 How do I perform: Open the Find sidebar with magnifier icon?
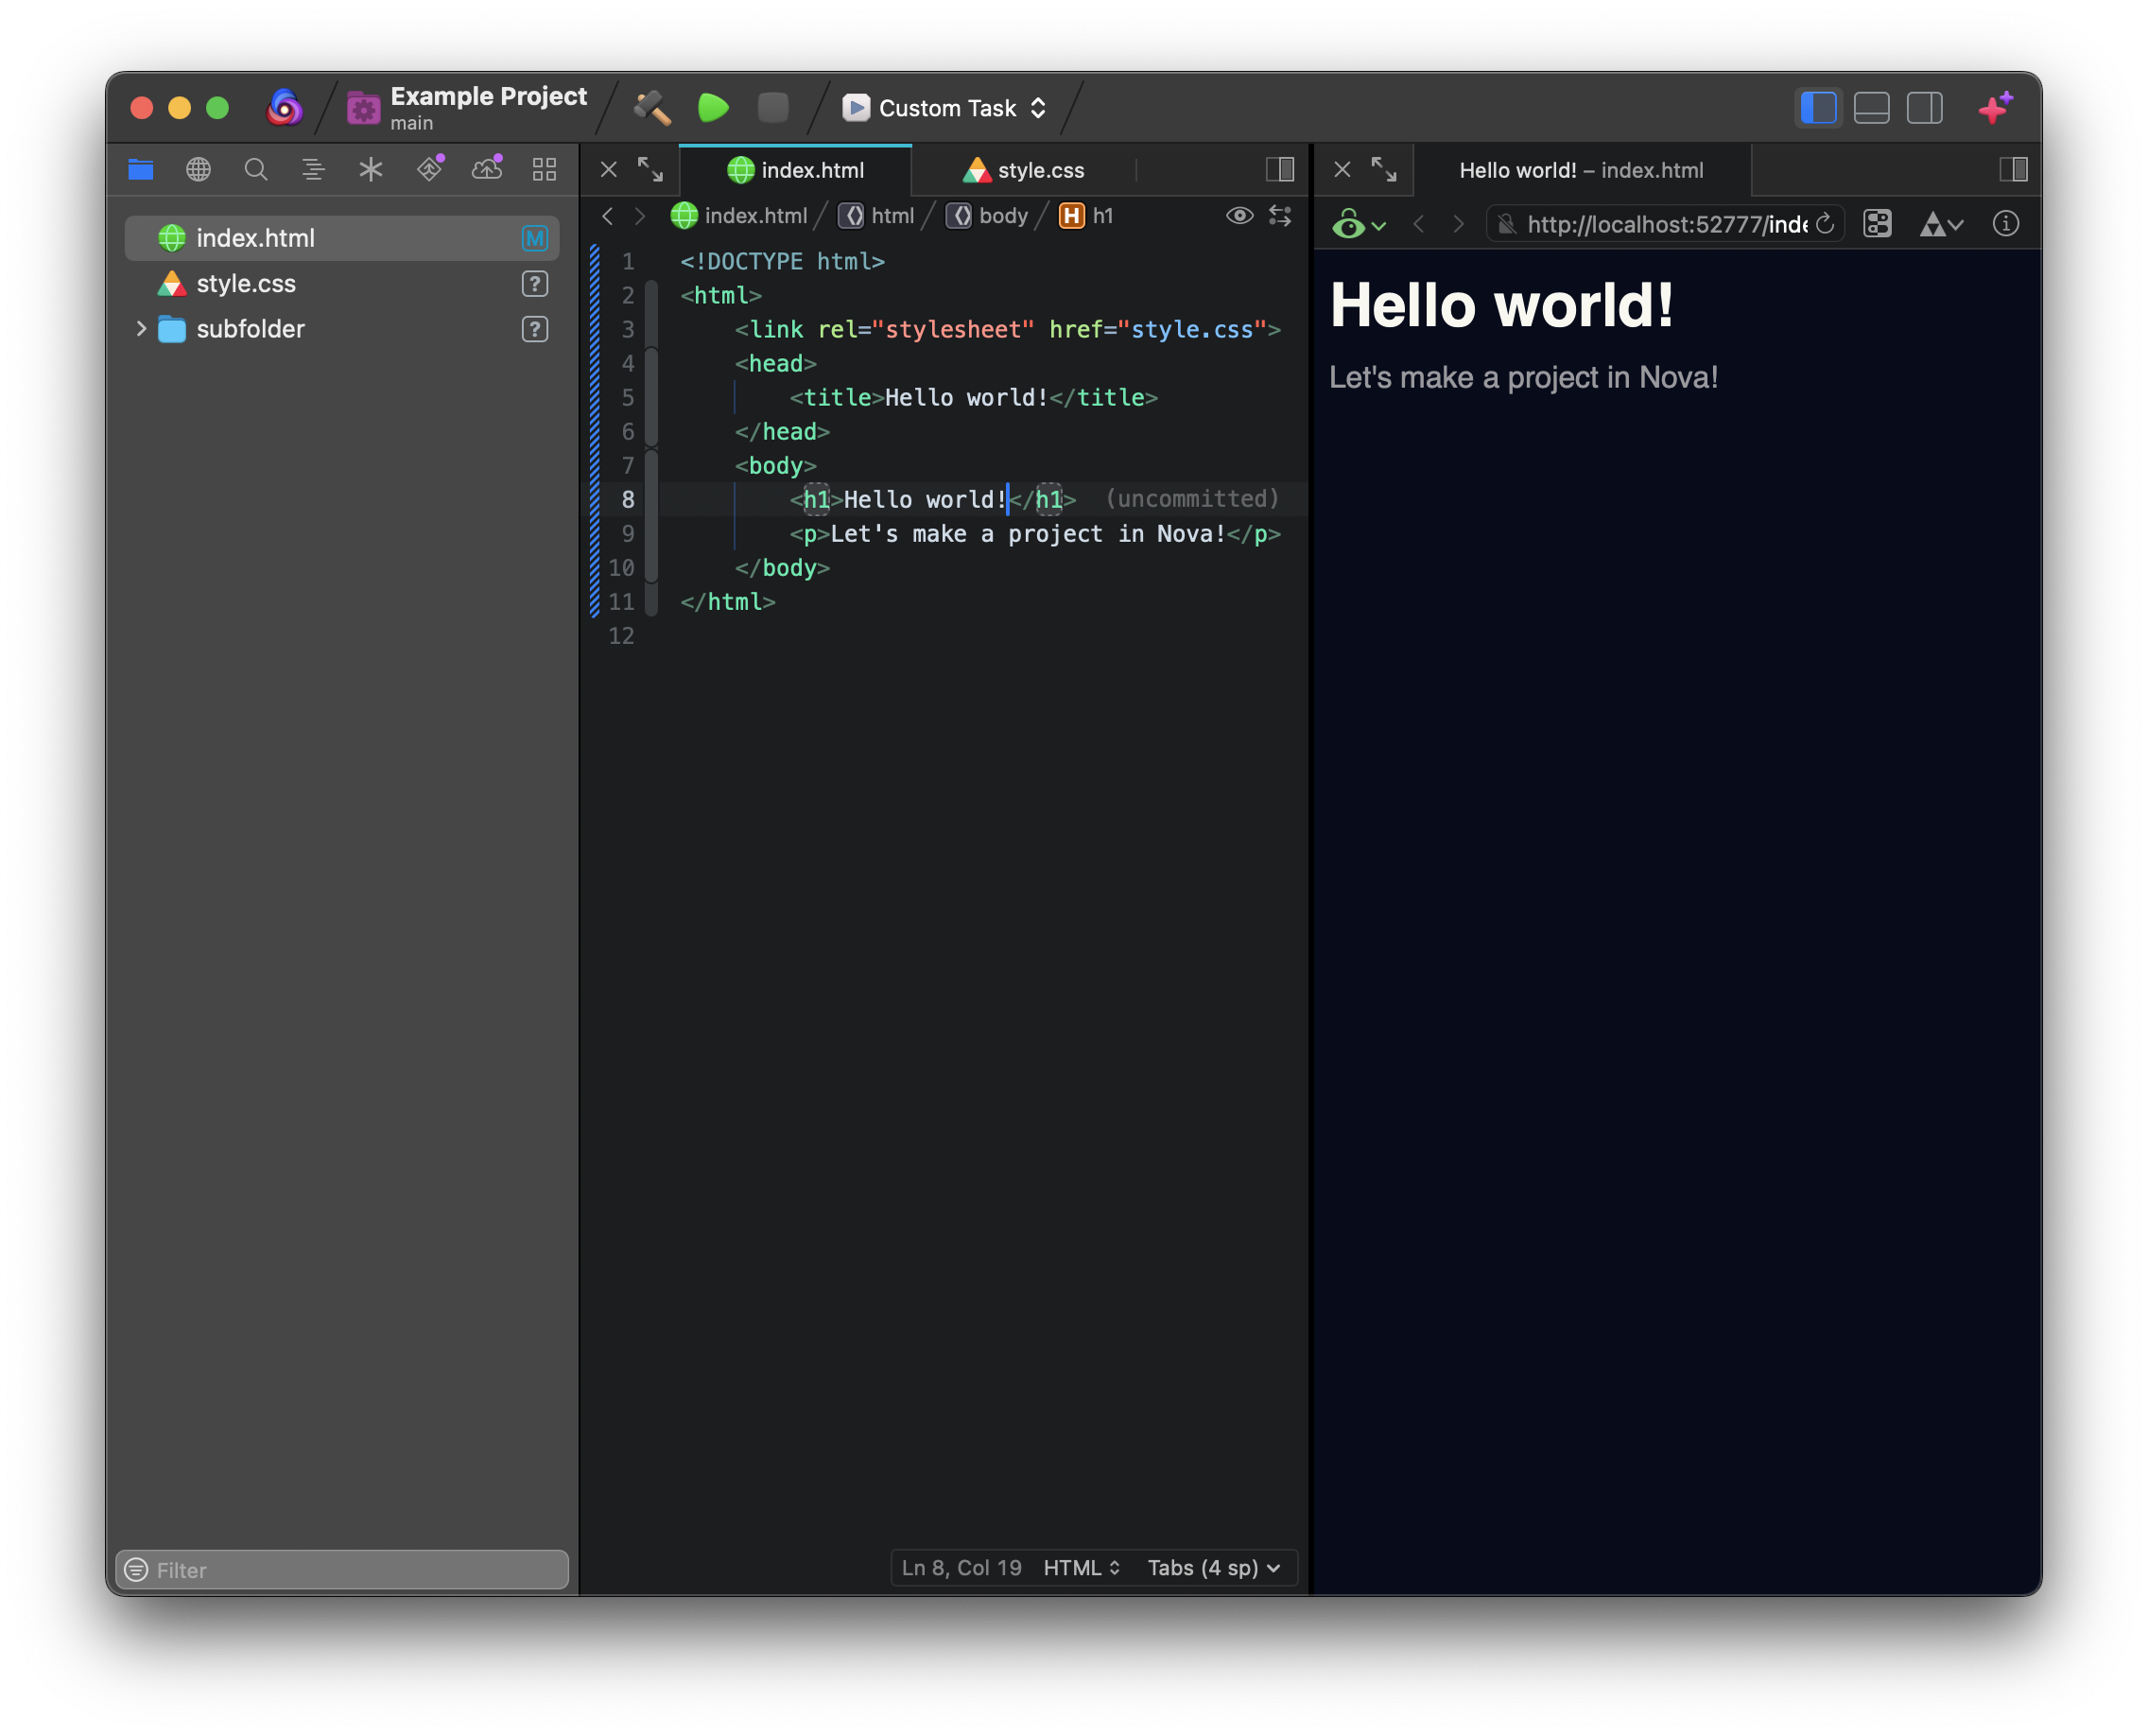tap(256, 169)
